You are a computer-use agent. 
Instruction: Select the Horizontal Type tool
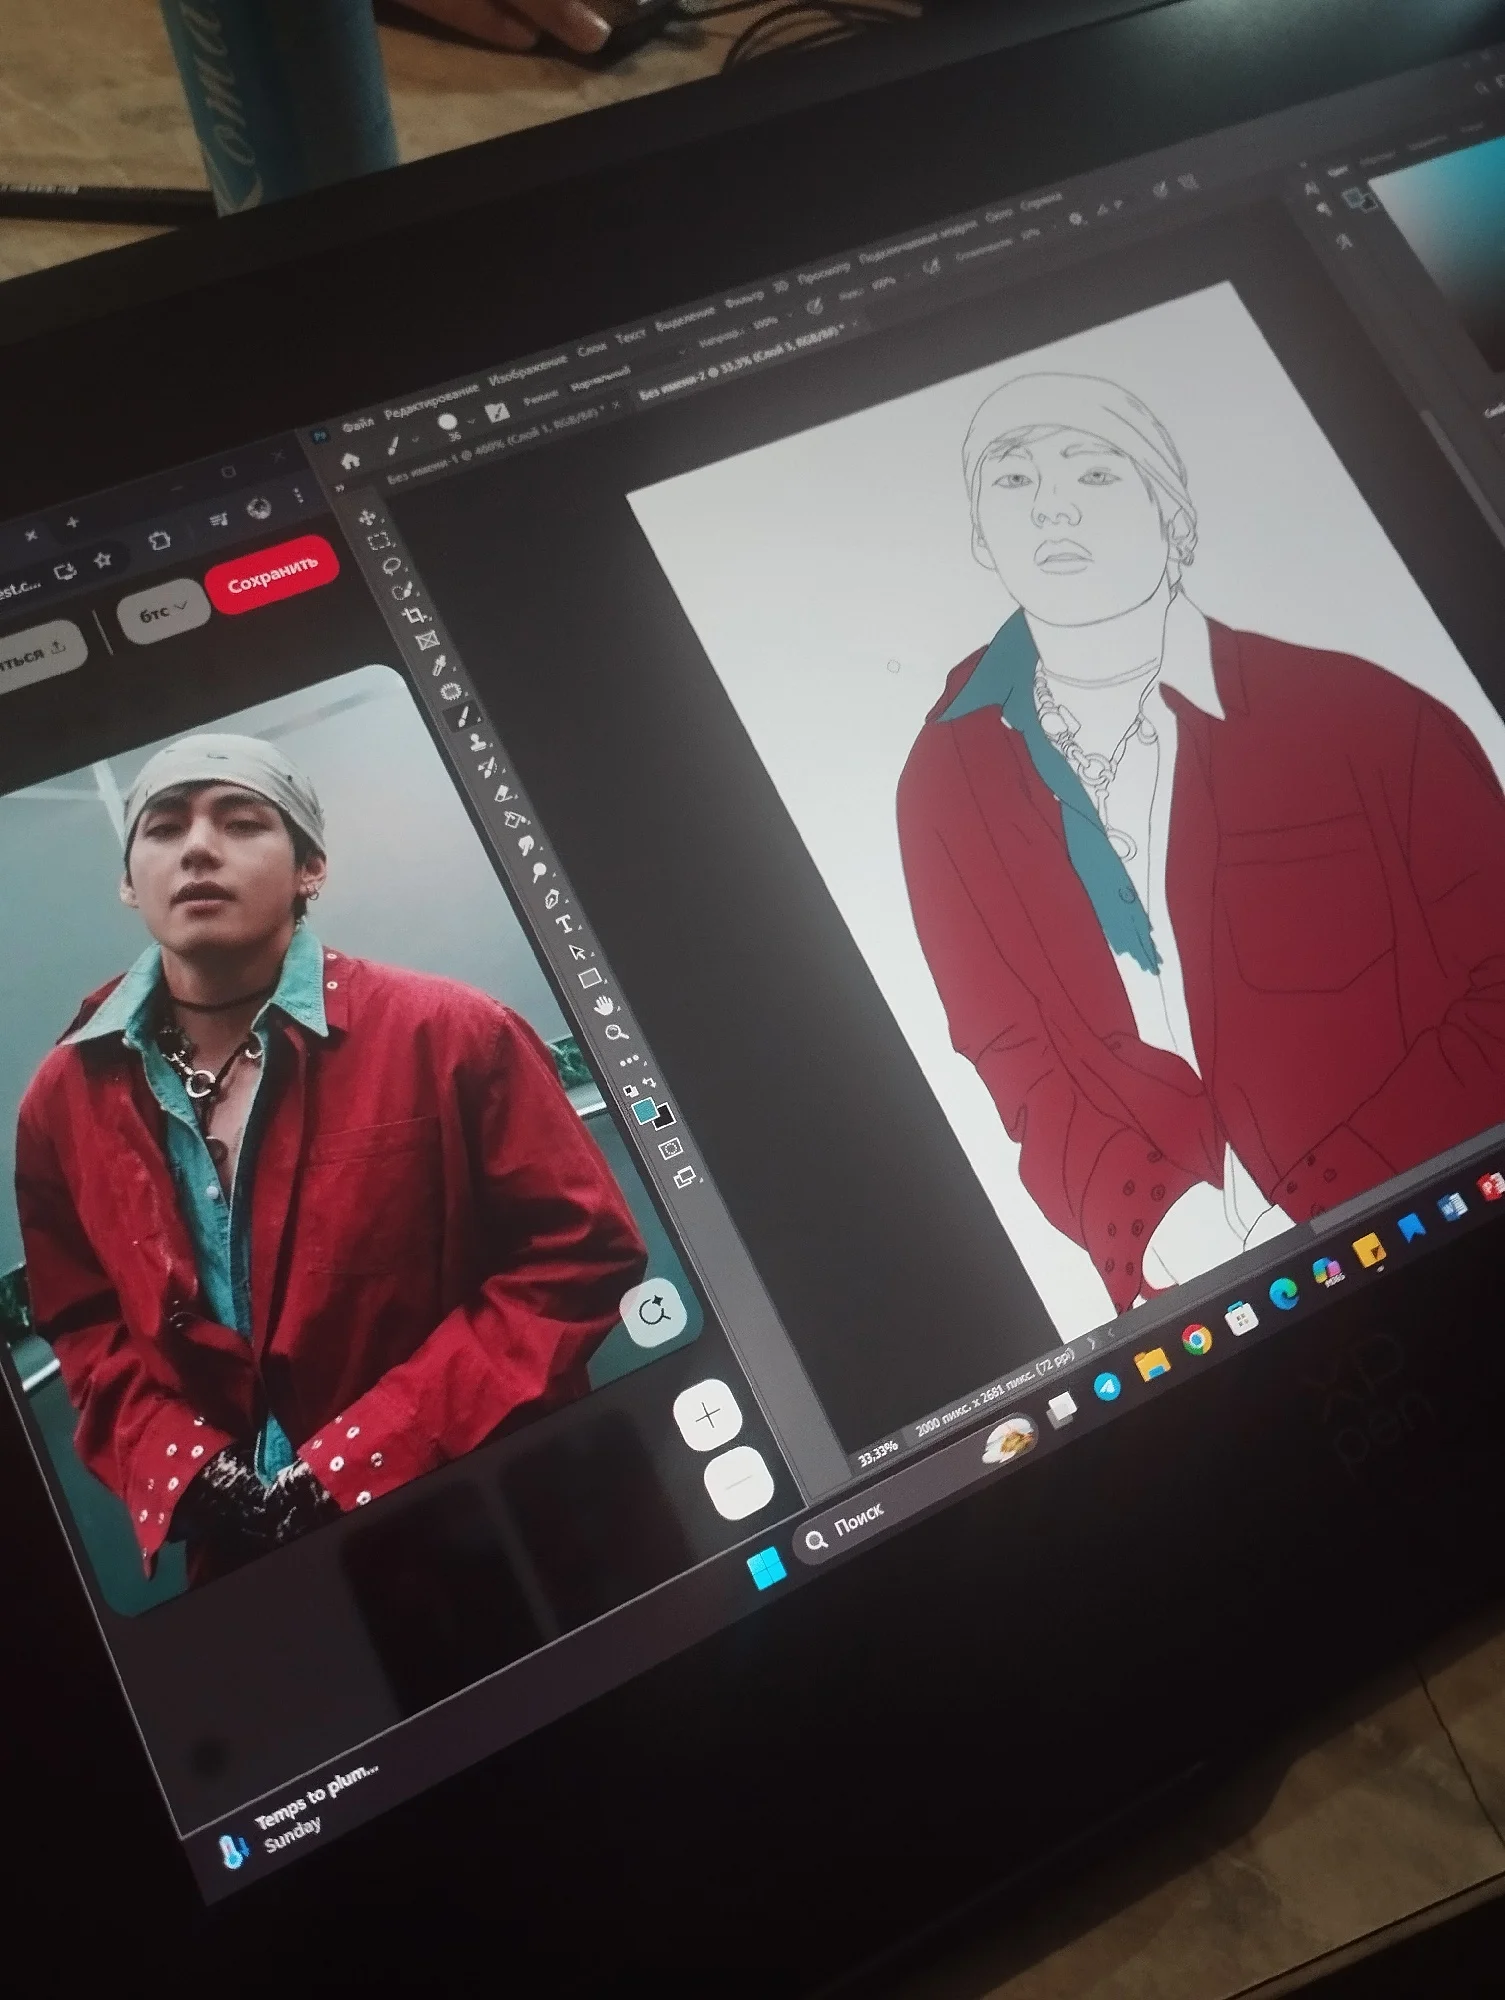point(565,923)
